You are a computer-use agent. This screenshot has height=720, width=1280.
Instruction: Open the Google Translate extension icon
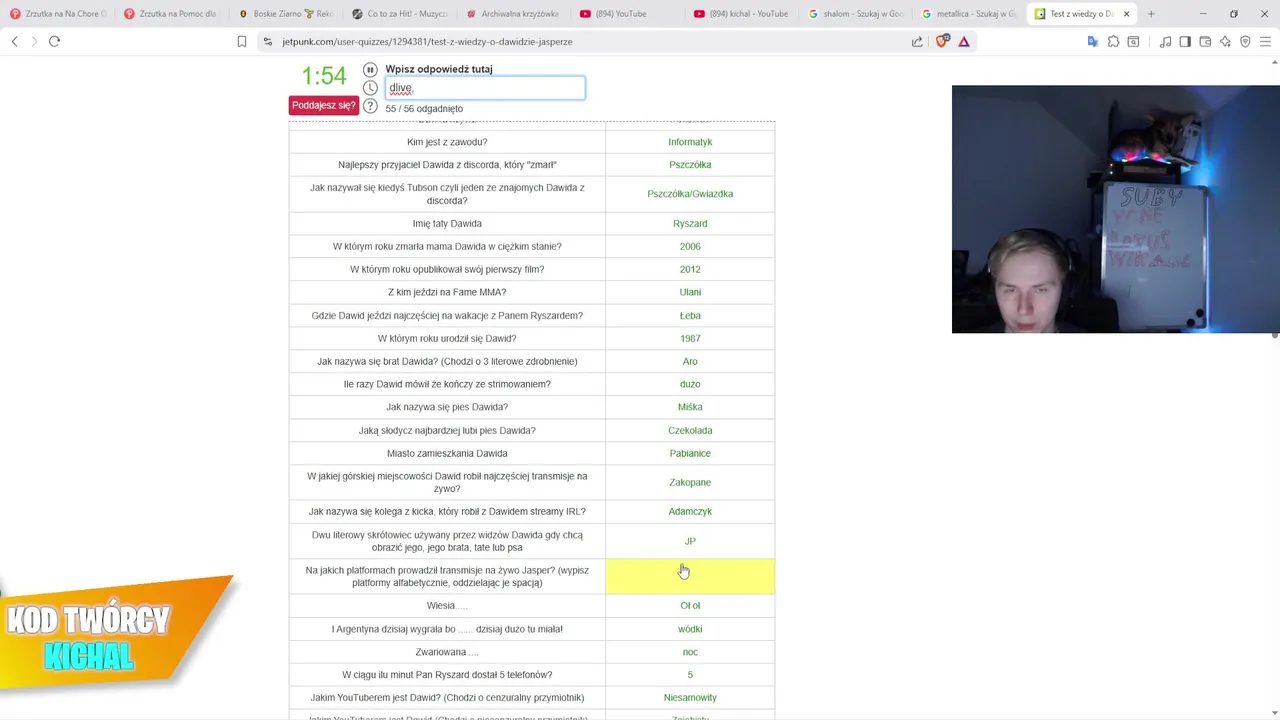[1093, 42]
